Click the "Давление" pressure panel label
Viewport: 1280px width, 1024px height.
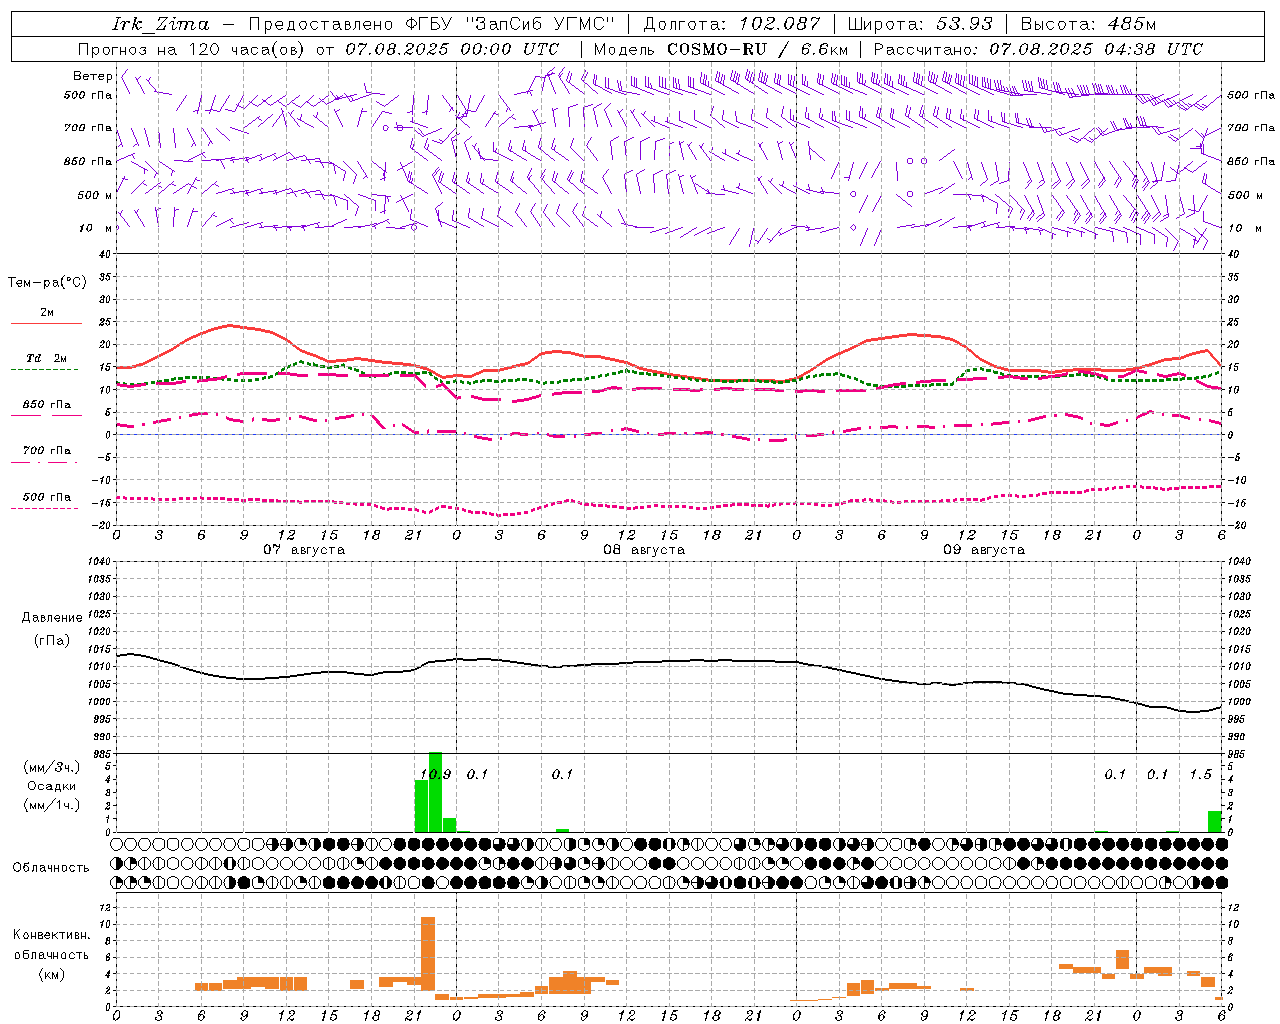click(x=52, y=618)
